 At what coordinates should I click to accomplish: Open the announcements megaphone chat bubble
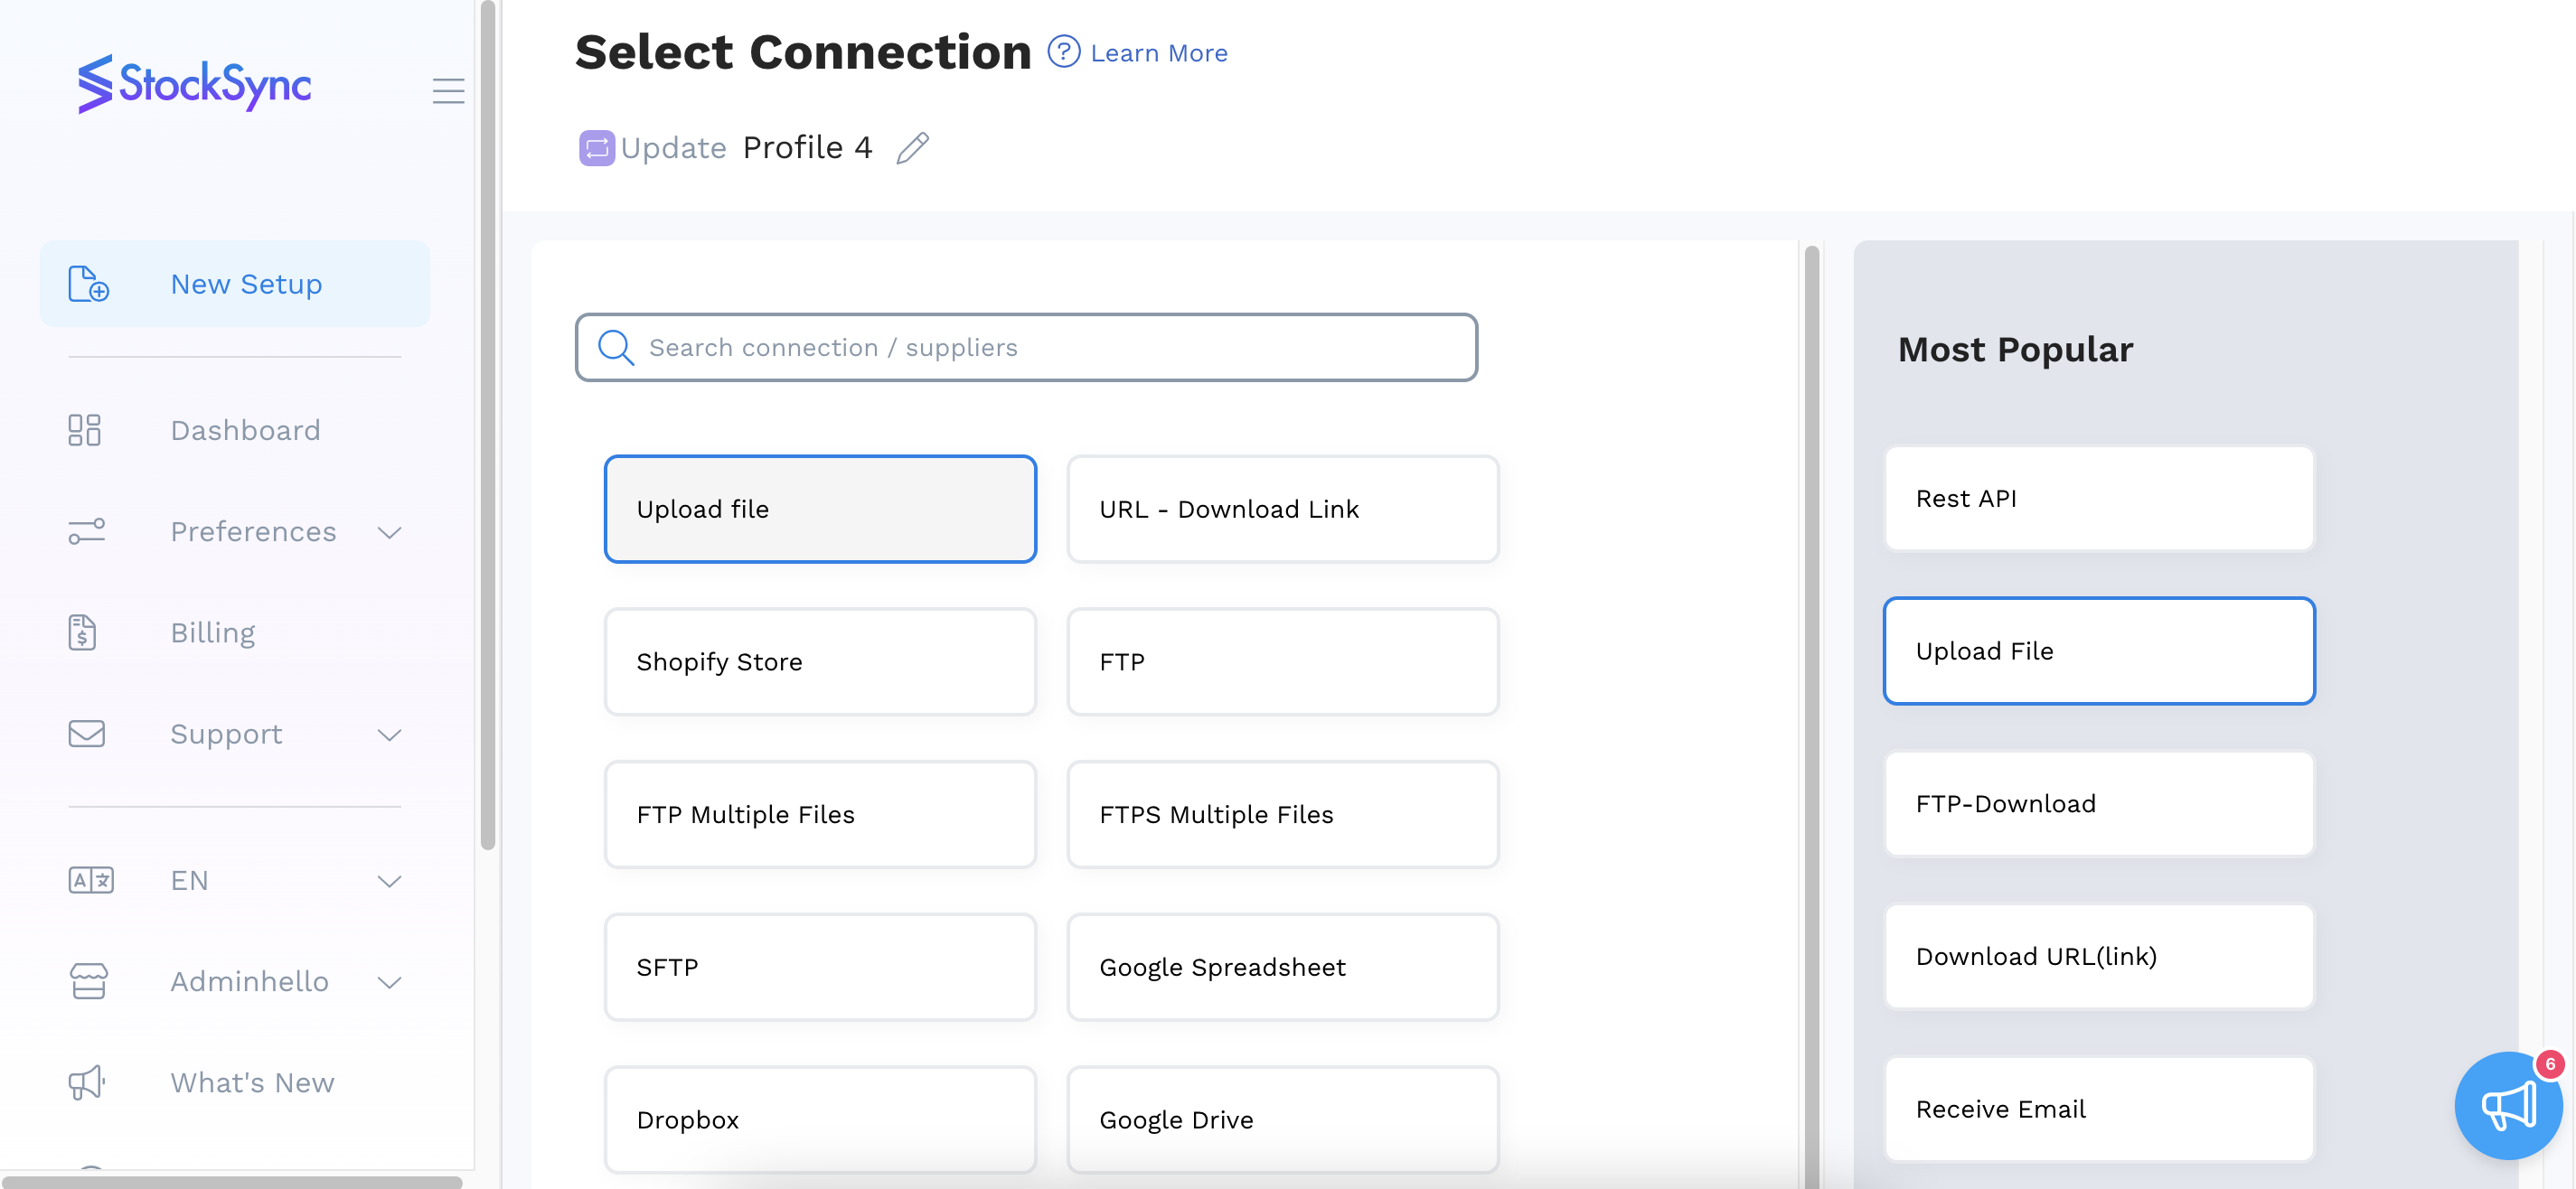pyautogui.click(x=2507, y=1105)
